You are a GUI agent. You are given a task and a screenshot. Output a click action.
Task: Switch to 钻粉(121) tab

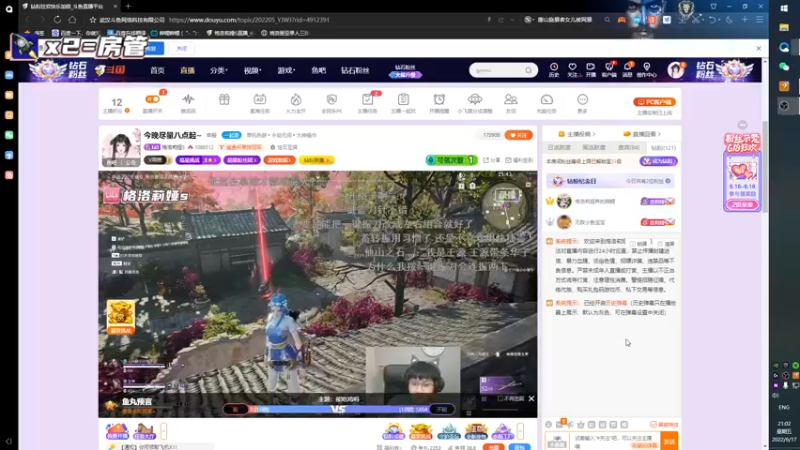pyautogui.click(x=663, y=148)
